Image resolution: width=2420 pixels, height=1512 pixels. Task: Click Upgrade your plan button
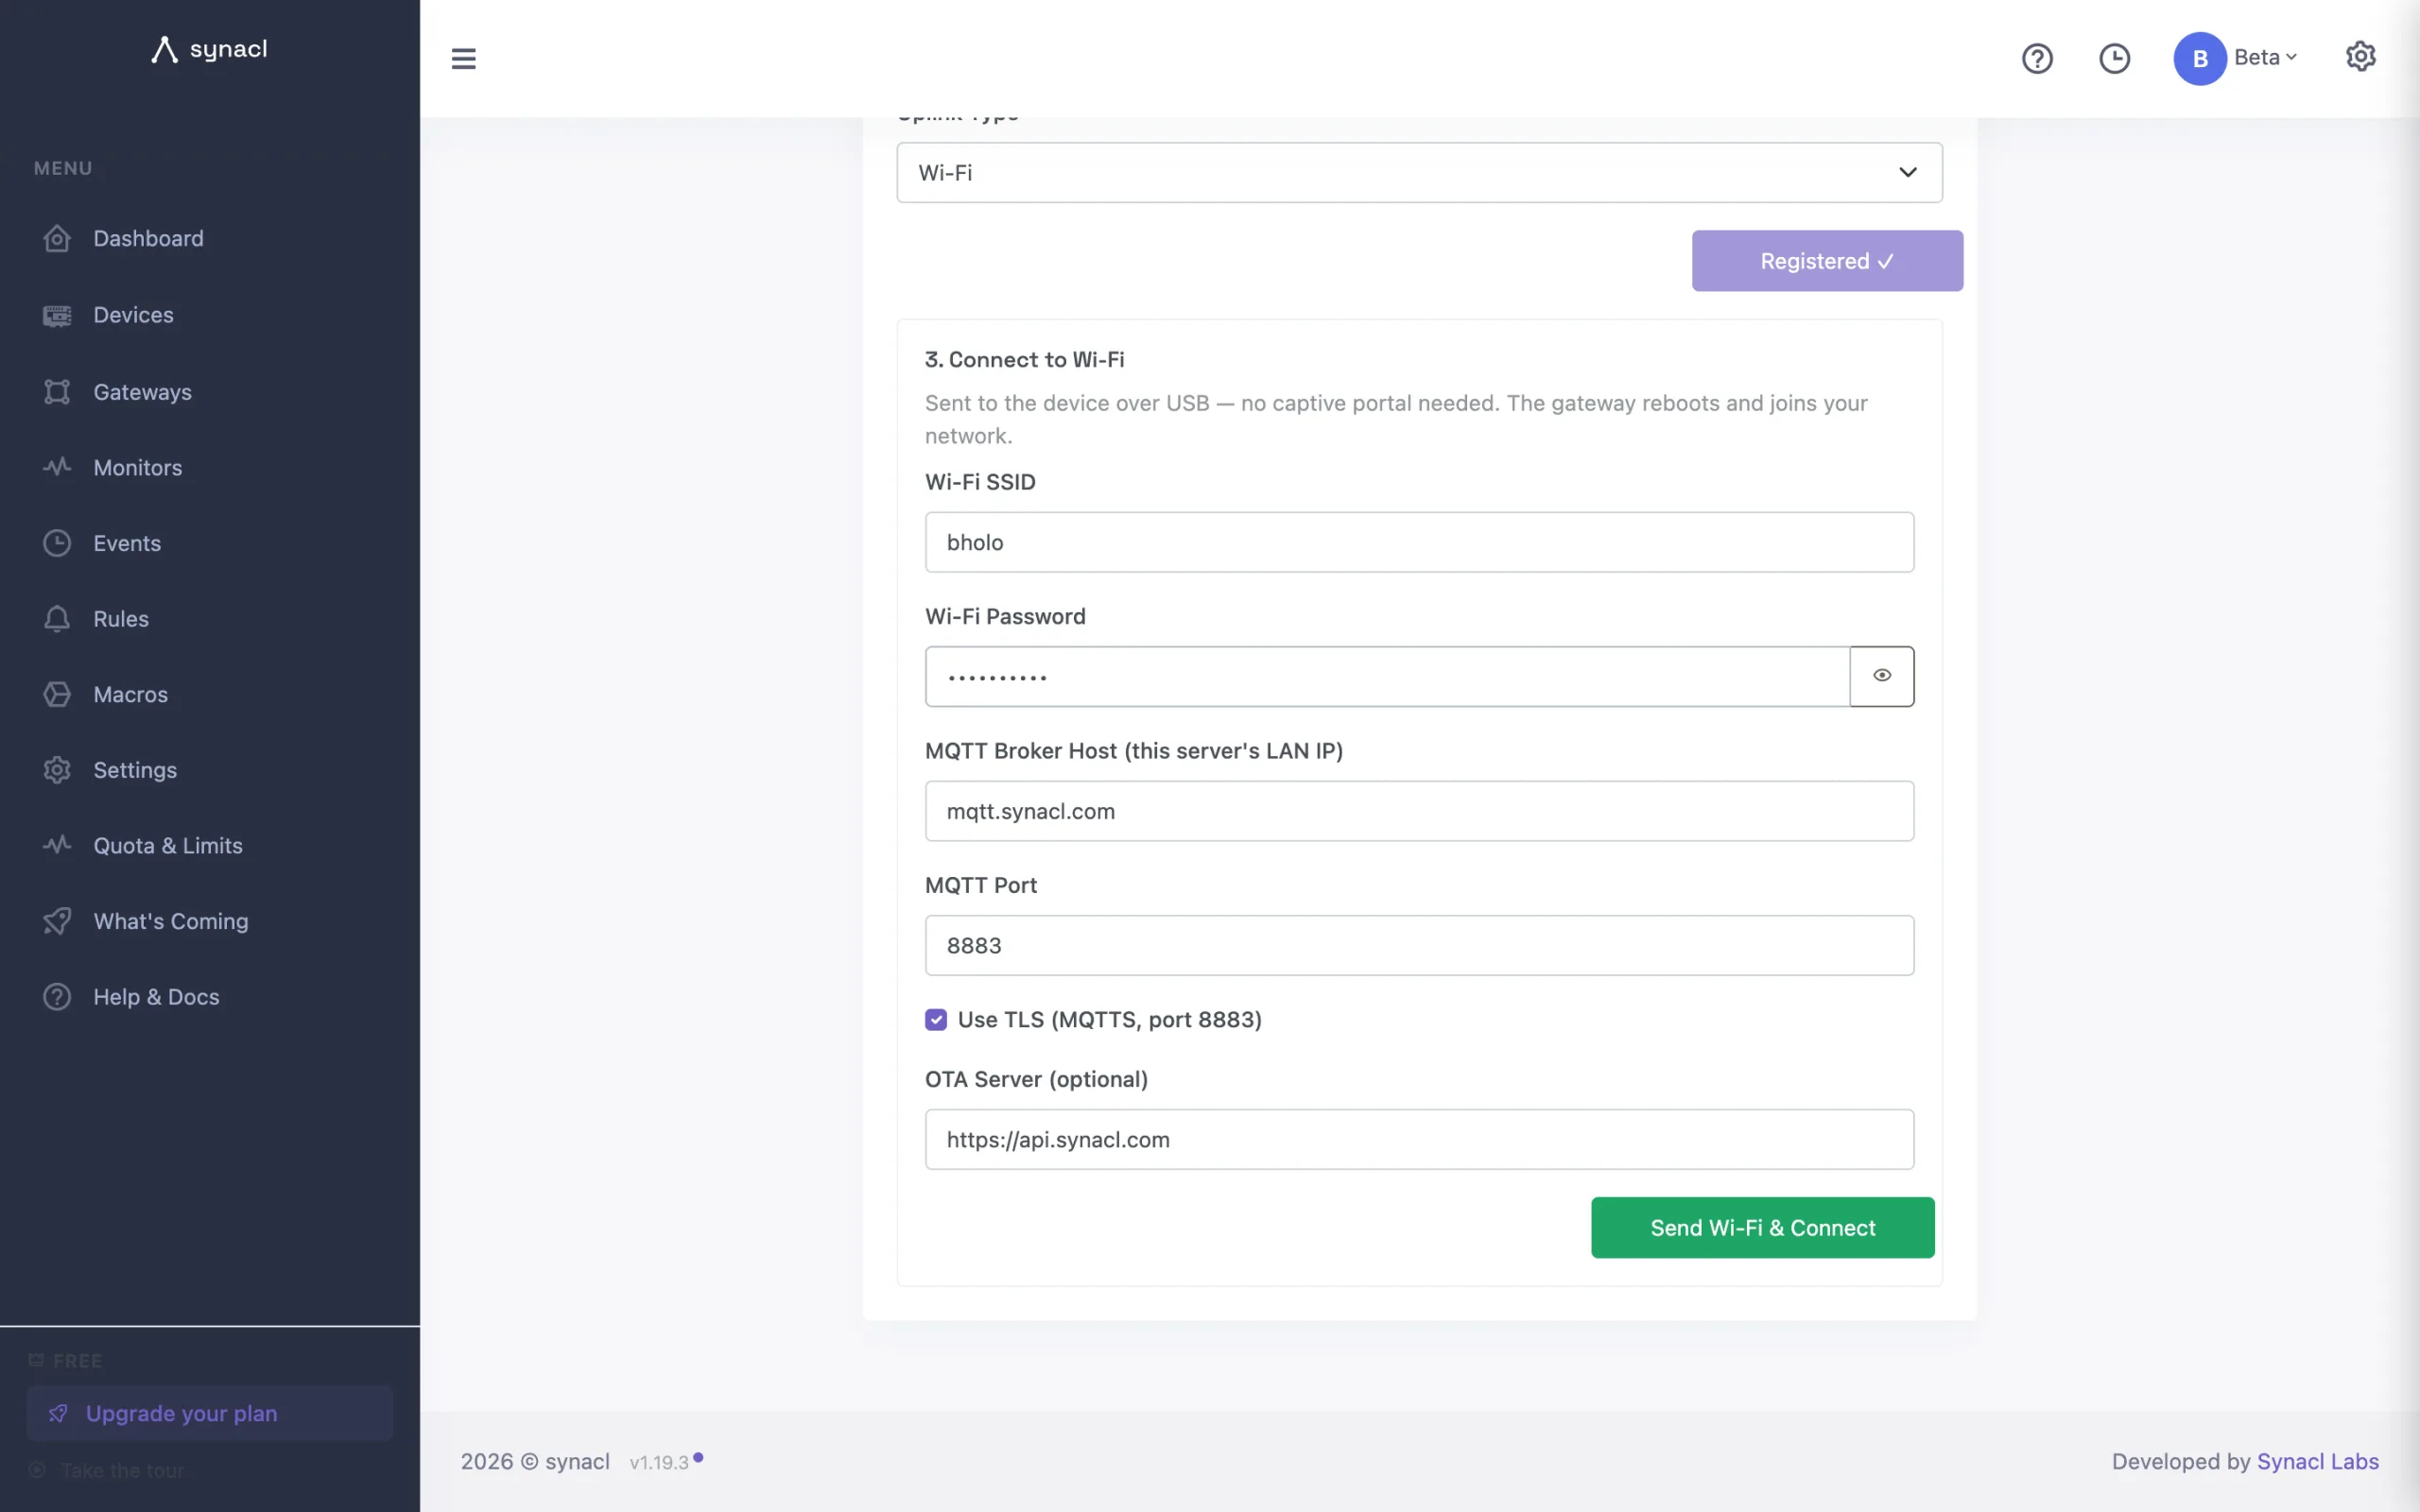point(209,1413)
